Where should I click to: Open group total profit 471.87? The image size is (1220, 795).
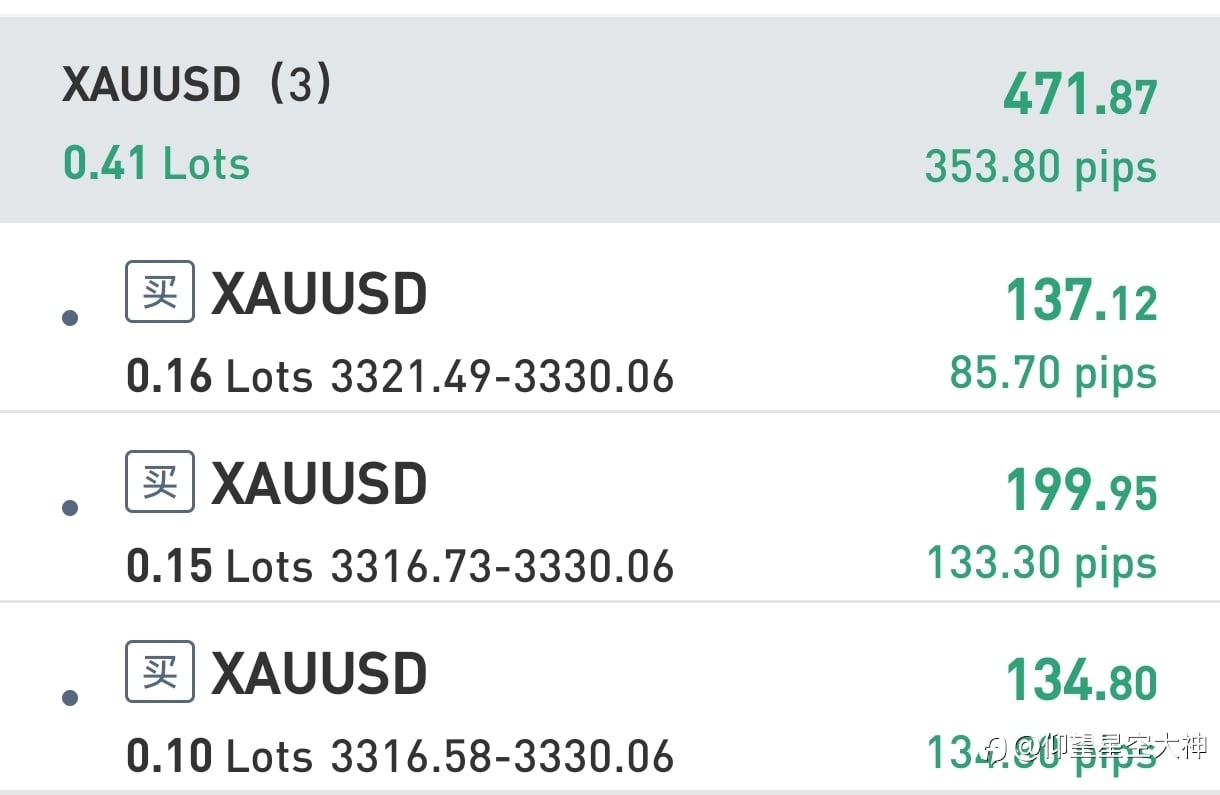click(1080, 97)
